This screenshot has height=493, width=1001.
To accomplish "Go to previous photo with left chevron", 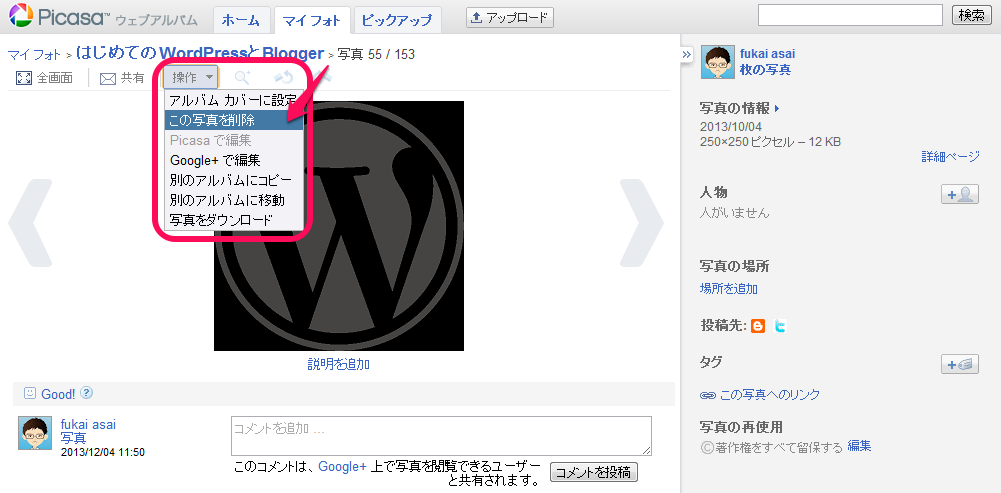I will tap(30, 222).
